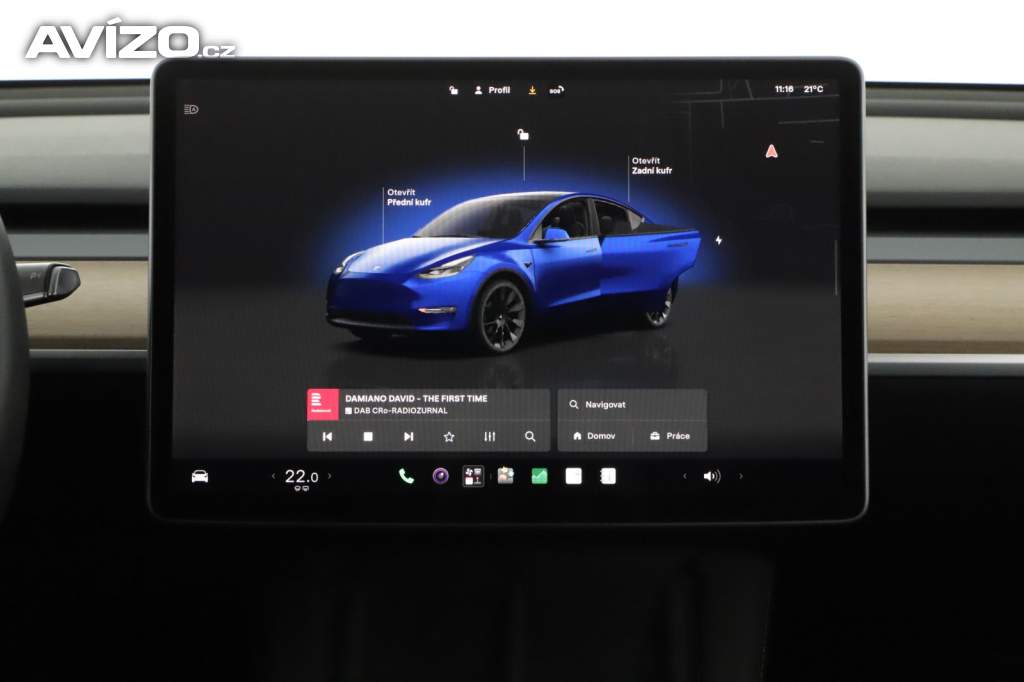Open climate settings via 22.0 temperature
The image size is (1024, 682).
coord(301,477)
